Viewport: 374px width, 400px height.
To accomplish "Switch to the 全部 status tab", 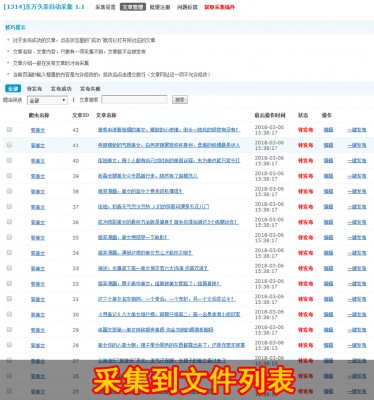I will click(x=13, y=88).
